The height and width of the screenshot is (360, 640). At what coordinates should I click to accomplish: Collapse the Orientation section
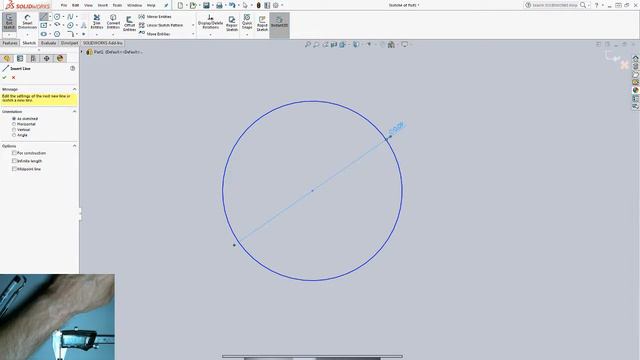pyautogui.click(x=74, y=111)
